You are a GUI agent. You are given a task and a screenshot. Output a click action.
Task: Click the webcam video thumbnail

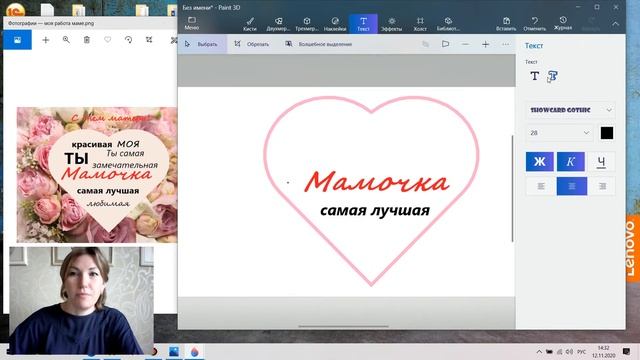pyautogui.click(x=82, y=300)
